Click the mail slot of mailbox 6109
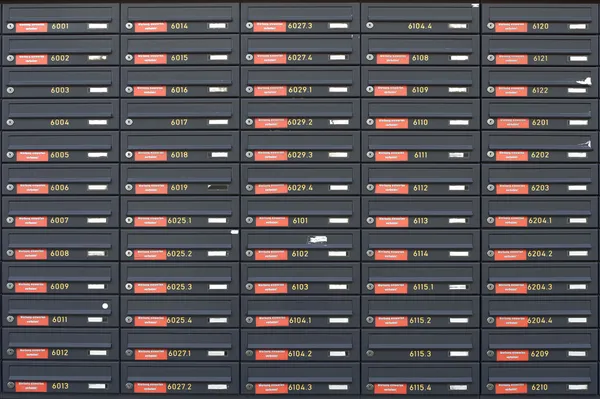The image size is (600, 399). [x=420, y=78]
